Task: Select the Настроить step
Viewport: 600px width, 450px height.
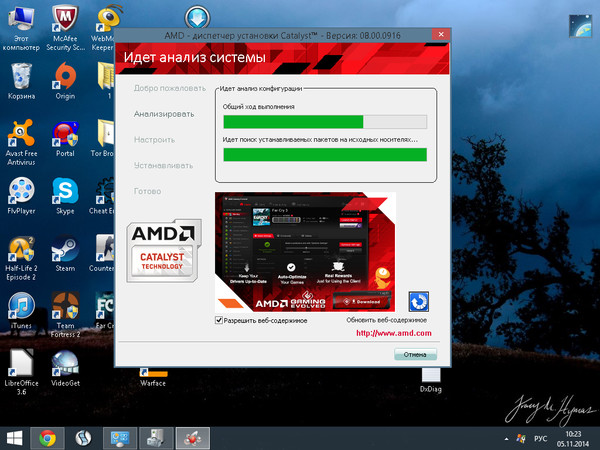Action: (x=154, y=140)
